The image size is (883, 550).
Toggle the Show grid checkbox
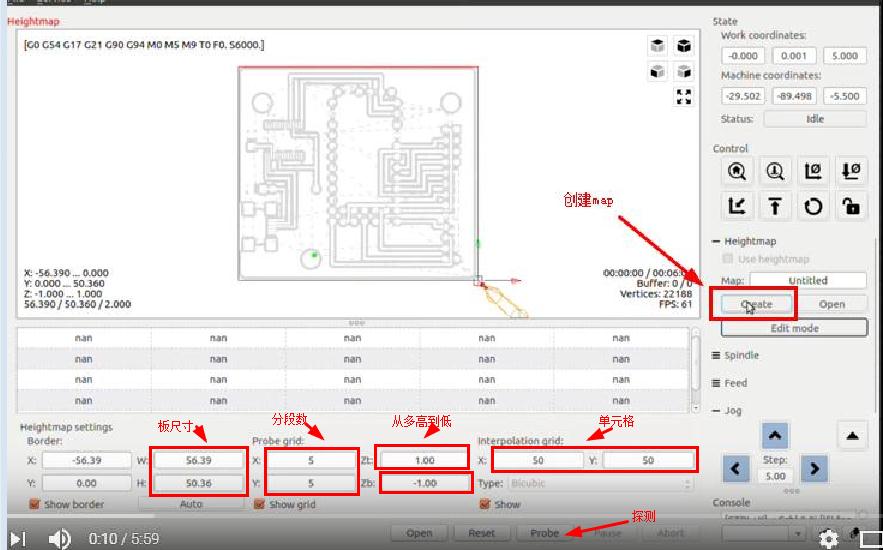260,505
